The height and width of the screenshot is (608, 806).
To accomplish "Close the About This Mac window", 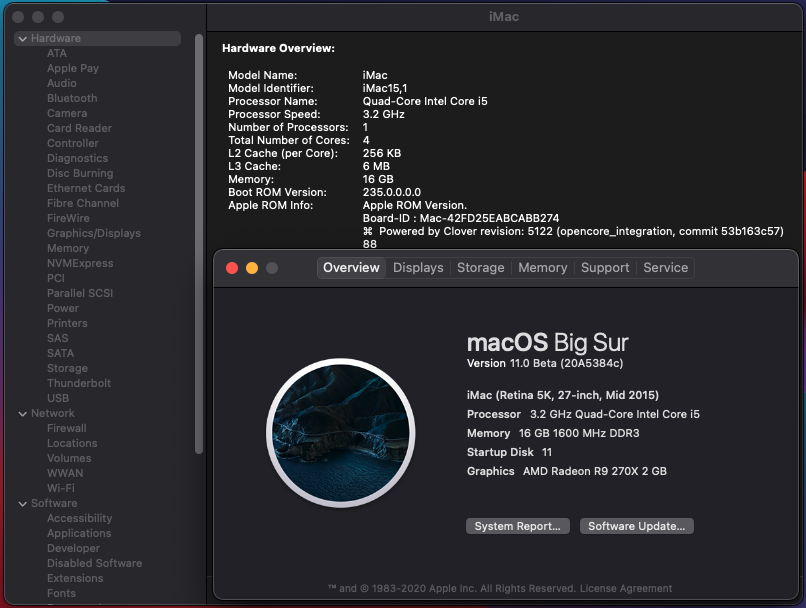I will coord(232,268).
